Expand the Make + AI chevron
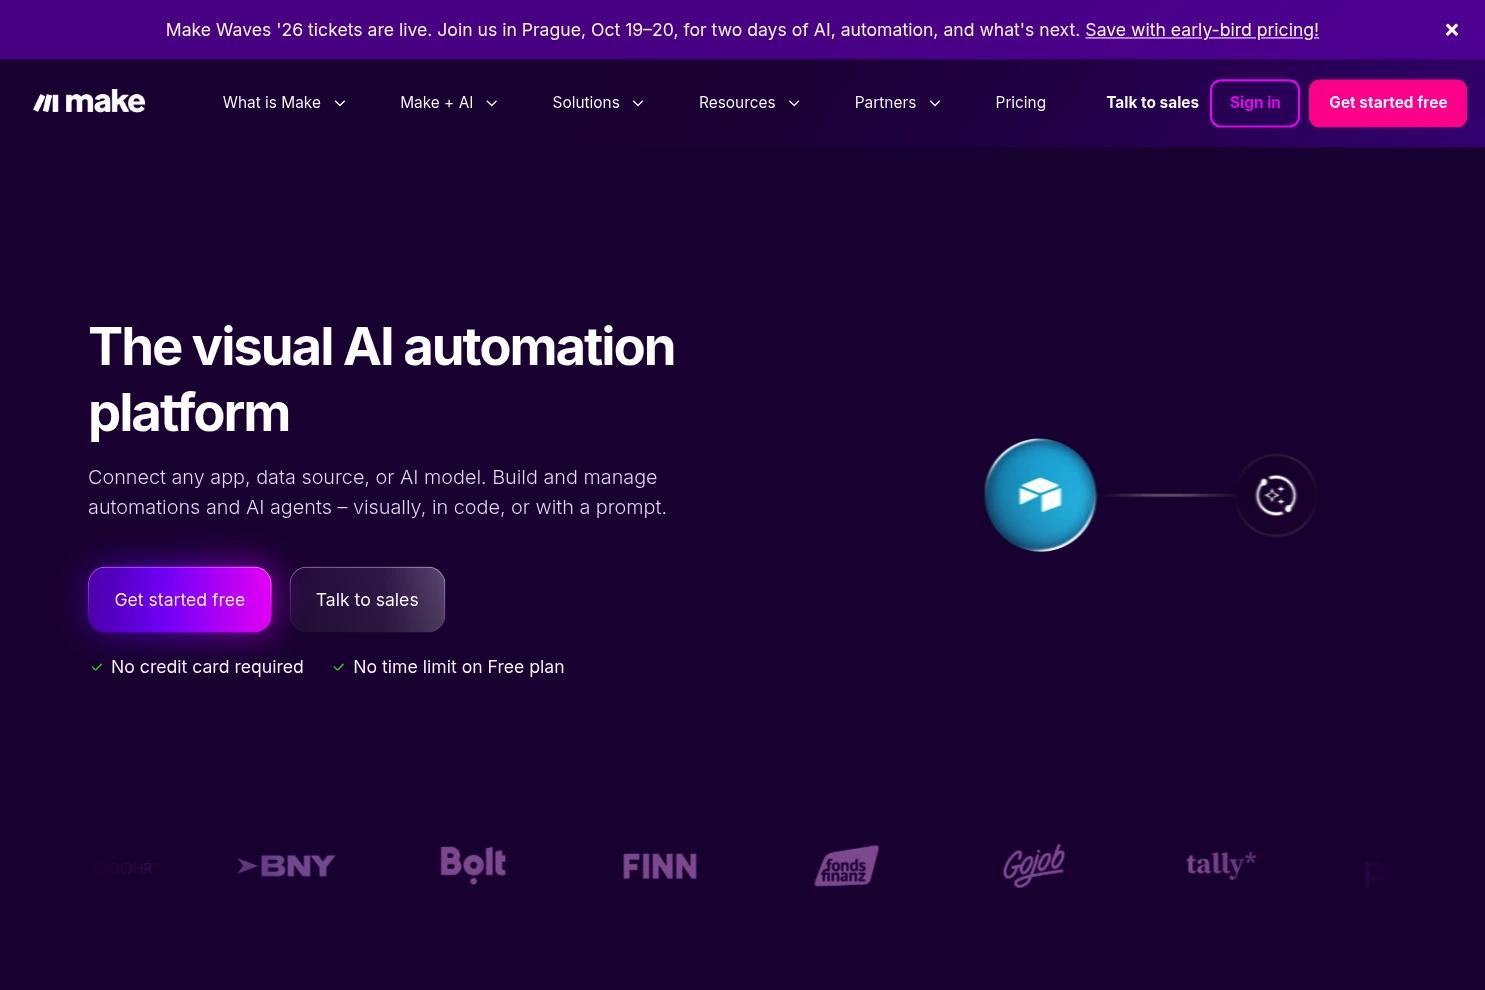Viewport: 1485px width, 990px height. (x=492, y=103)
